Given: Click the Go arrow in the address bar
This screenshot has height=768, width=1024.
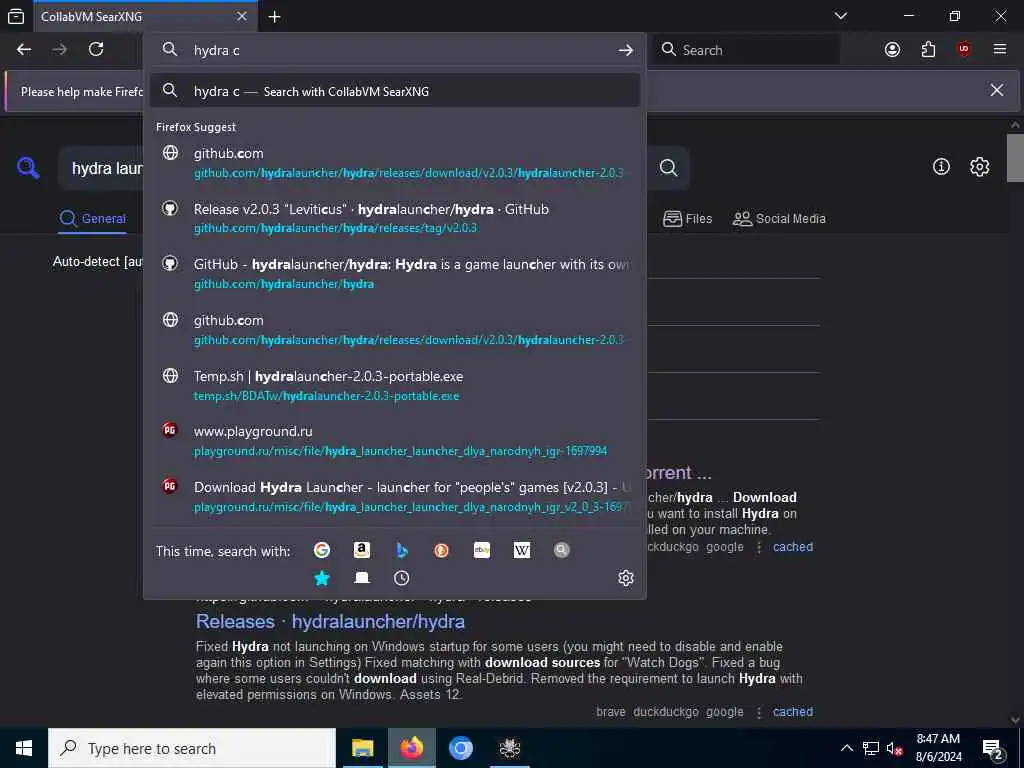Looking at the screenshot, I should tap(626, 50).
